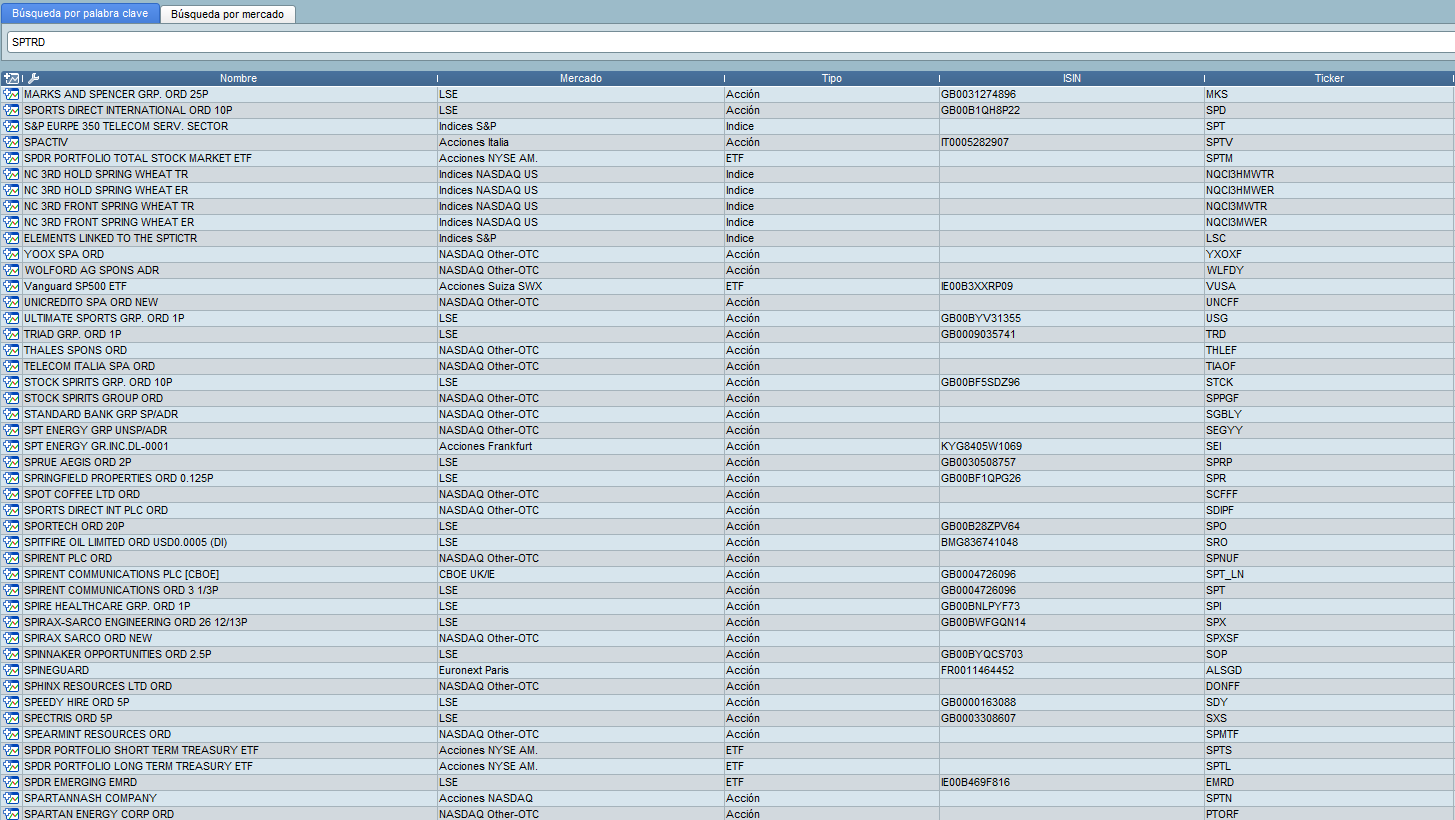
Task: Open chart icon for ELEMENTS LINKED TO THE SPTICTR
Action: pos(11,238)
